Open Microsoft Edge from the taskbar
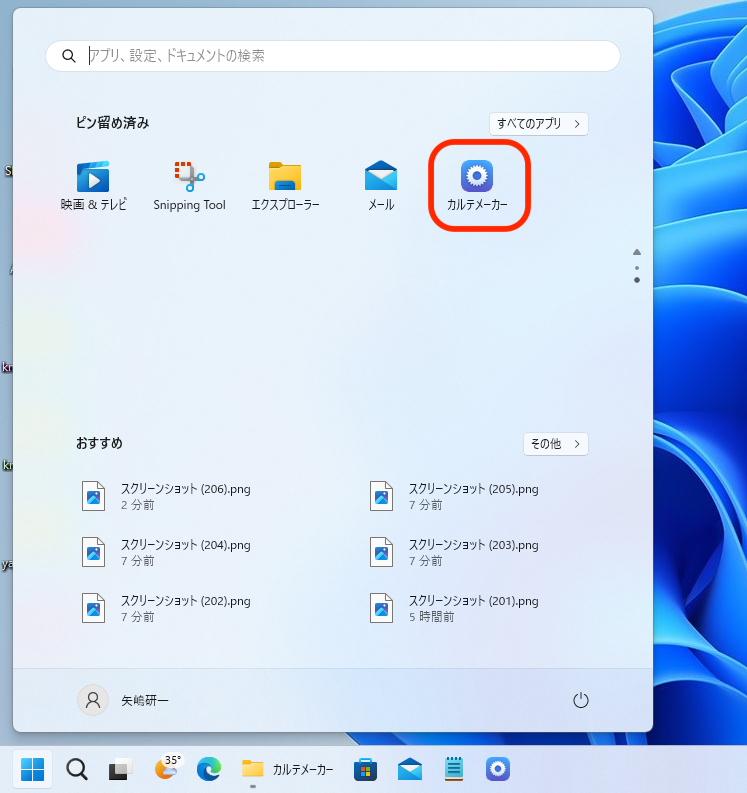Image resolution: width=747 pixels, height=793 pixels. coord(208,769)
